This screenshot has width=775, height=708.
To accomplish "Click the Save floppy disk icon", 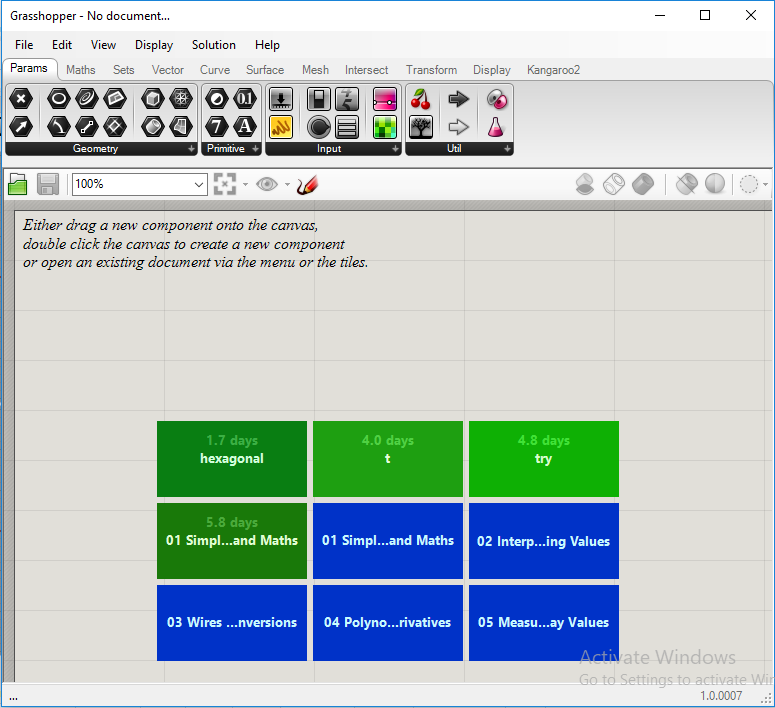I will pos(48,184).
